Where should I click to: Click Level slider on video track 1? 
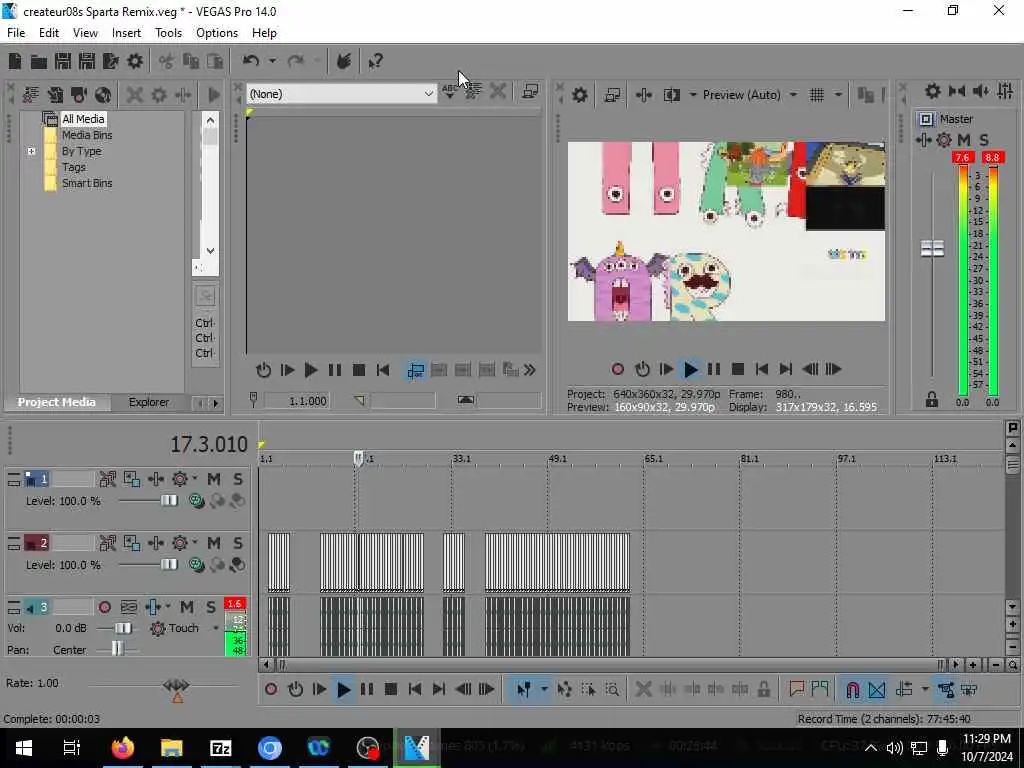pos(168,501)
